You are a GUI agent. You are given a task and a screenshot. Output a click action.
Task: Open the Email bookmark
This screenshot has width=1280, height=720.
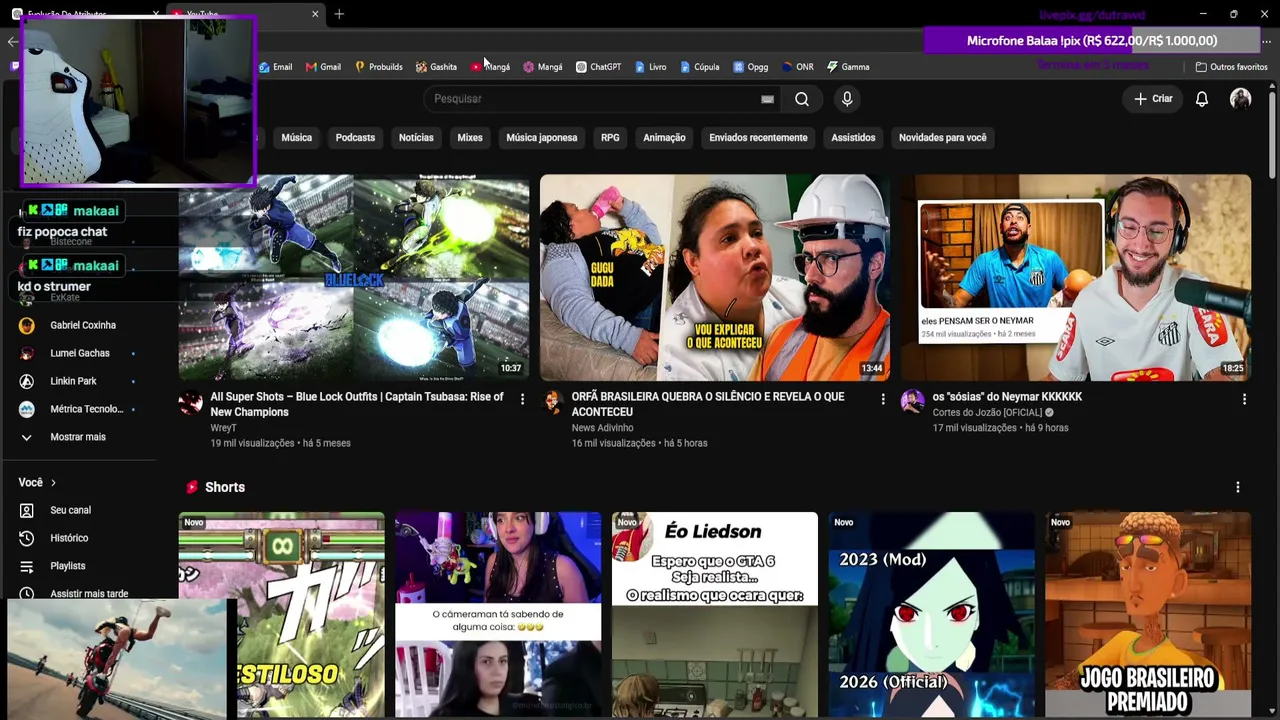coord(275,67)
